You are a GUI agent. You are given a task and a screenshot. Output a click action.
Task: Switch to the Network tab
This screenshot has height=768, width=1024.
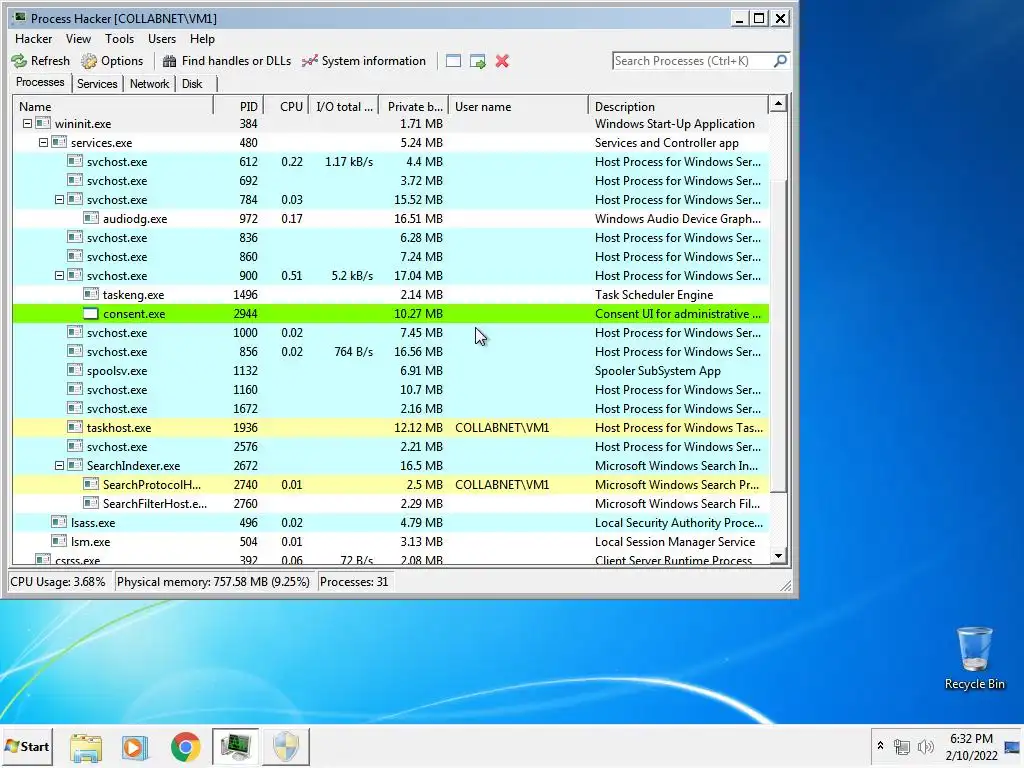pos(150,84)
